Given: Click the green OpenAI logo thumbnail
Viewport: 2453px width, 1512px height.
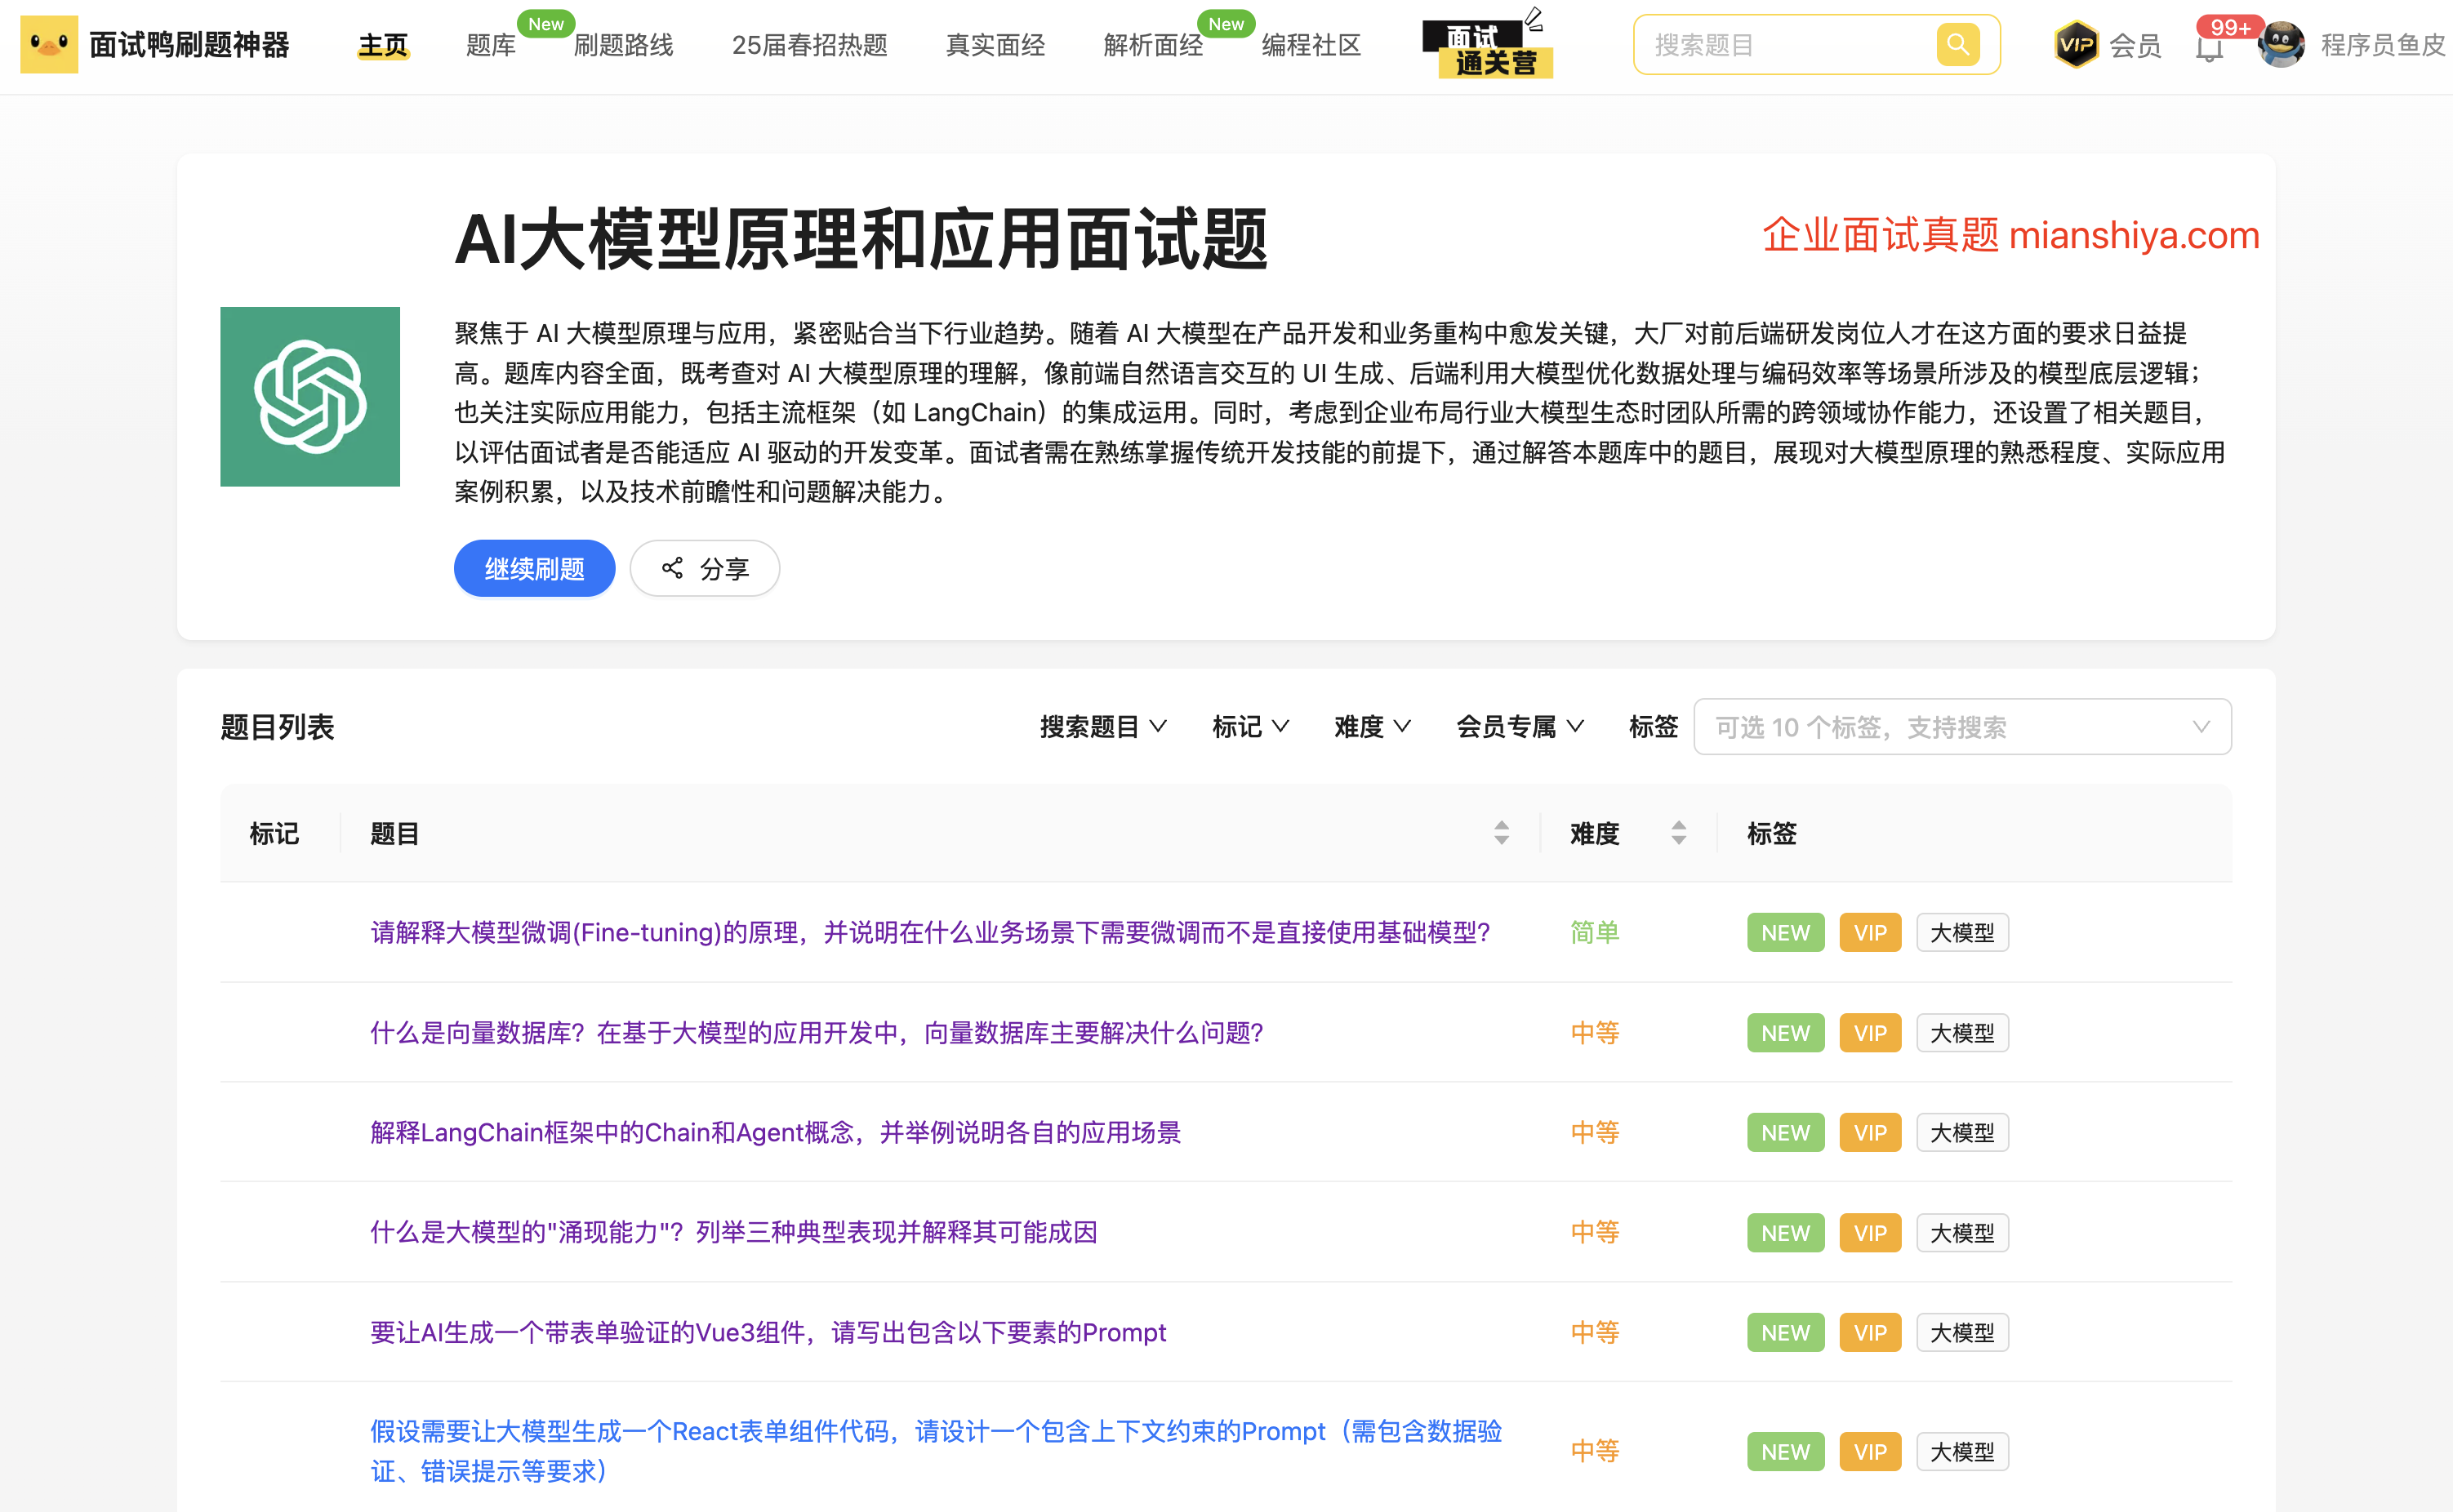Looking at the screenshot, I should (310, 397).
